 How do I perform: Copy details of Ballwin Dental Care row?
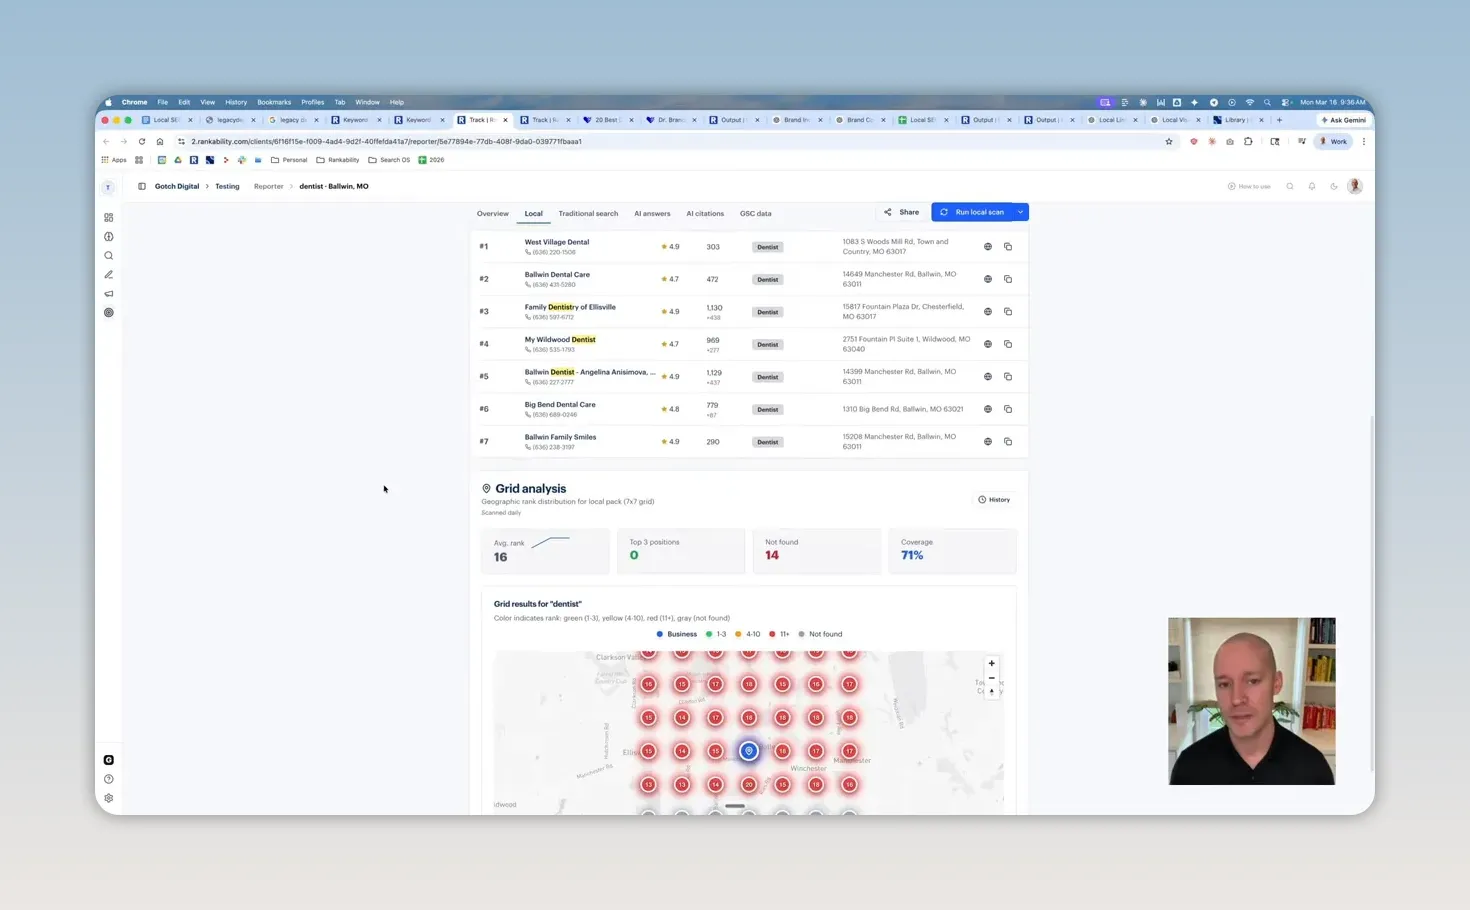click(1008, 279)
